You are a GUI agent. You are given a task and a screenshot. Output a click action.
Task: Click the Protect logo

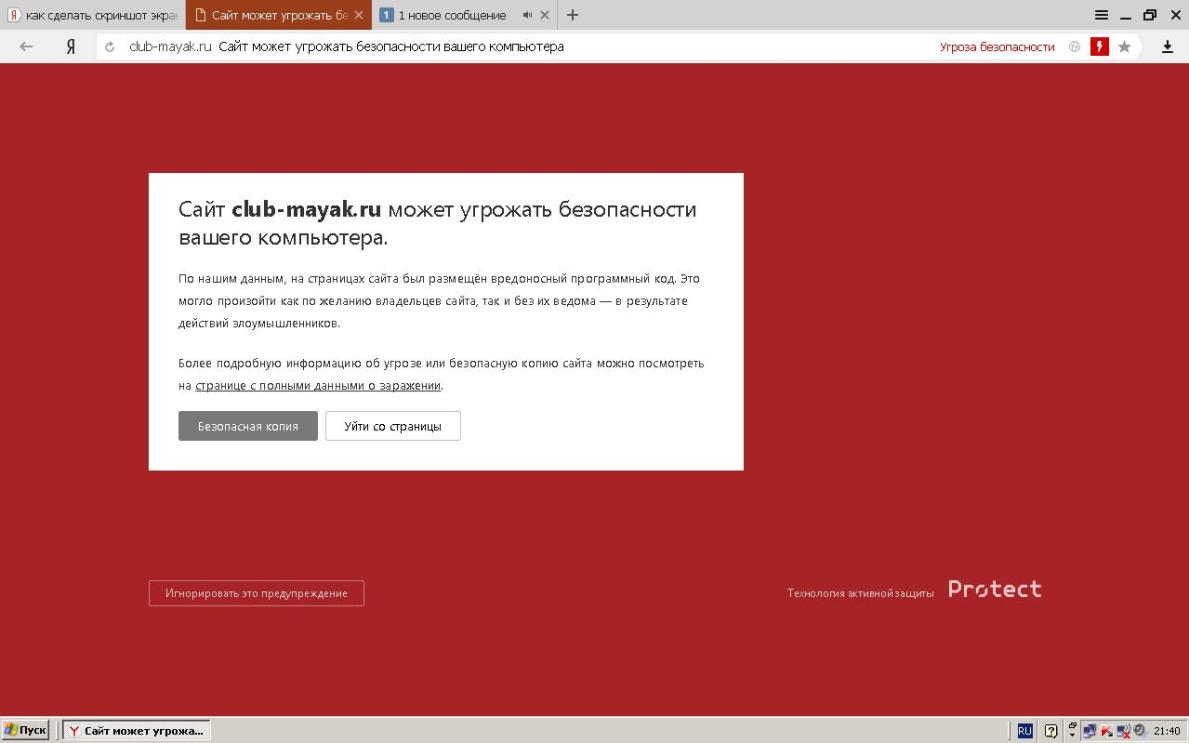click(x=994, y=589)
